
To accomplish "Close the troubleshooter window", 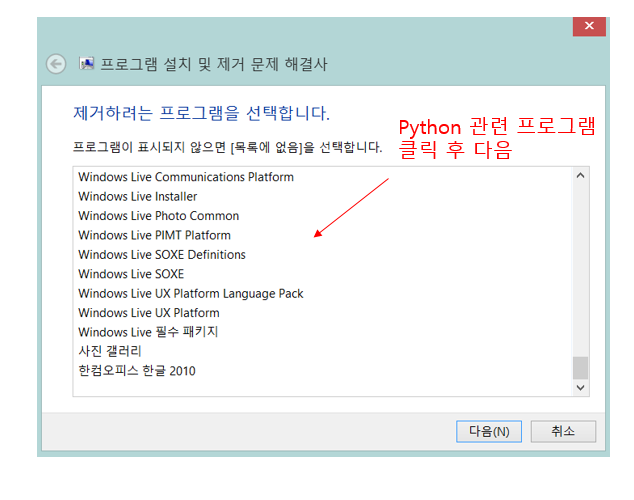I will pyautogui.click(x=589, y=26).
